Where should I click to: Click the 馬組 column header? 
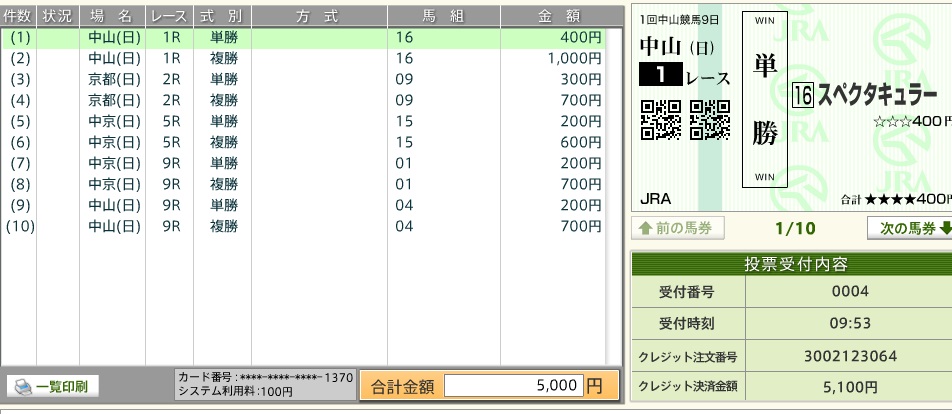click(444, 16)
